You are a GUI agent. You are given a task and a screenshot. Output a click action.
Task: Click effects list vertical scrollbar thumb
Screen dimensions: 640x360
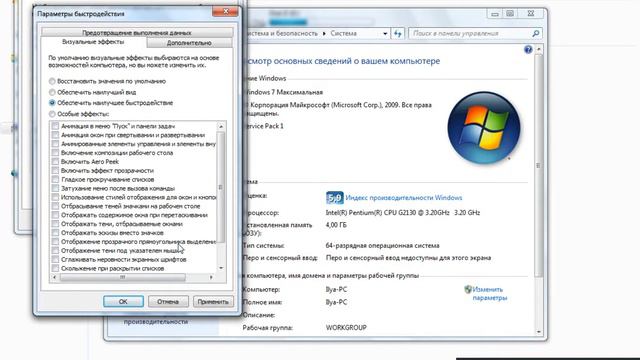[x=221, y=187]
